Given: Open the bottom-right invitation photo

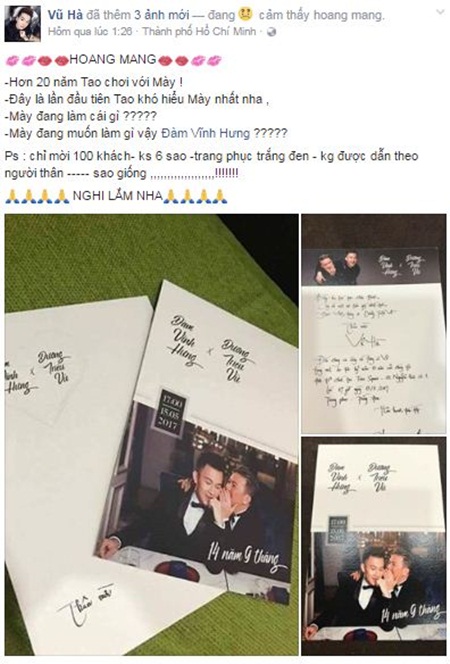Looking at the screenshot, I should coord(373,546).
